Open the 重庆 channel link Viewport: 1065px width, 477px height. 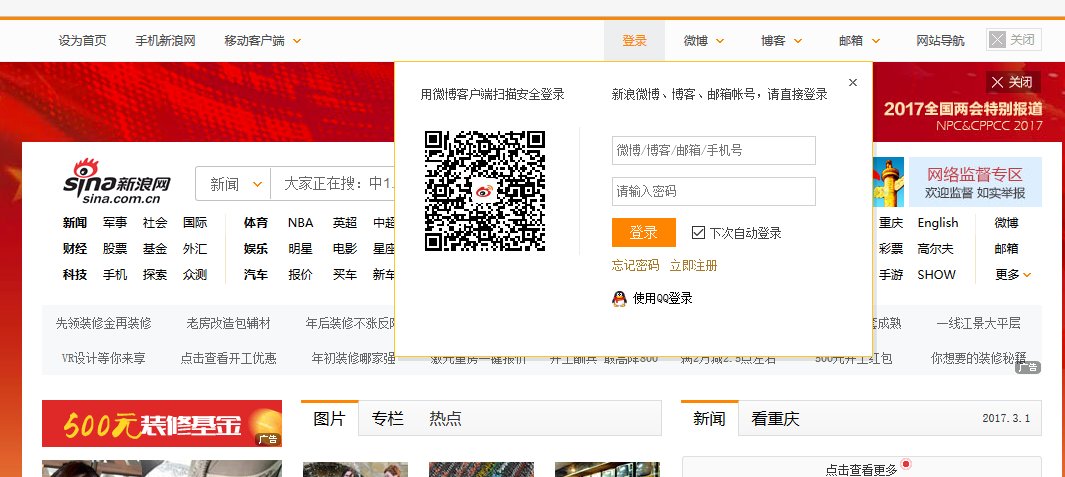891,222
